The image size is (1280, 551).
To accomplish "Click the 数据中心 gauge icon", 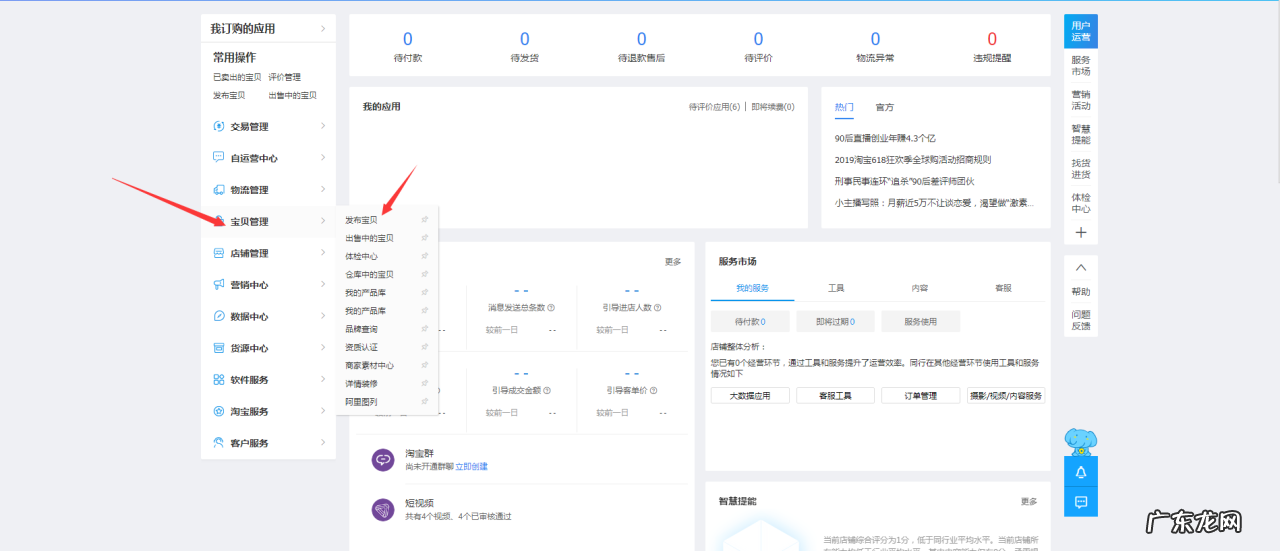I will tap(220, 316).
